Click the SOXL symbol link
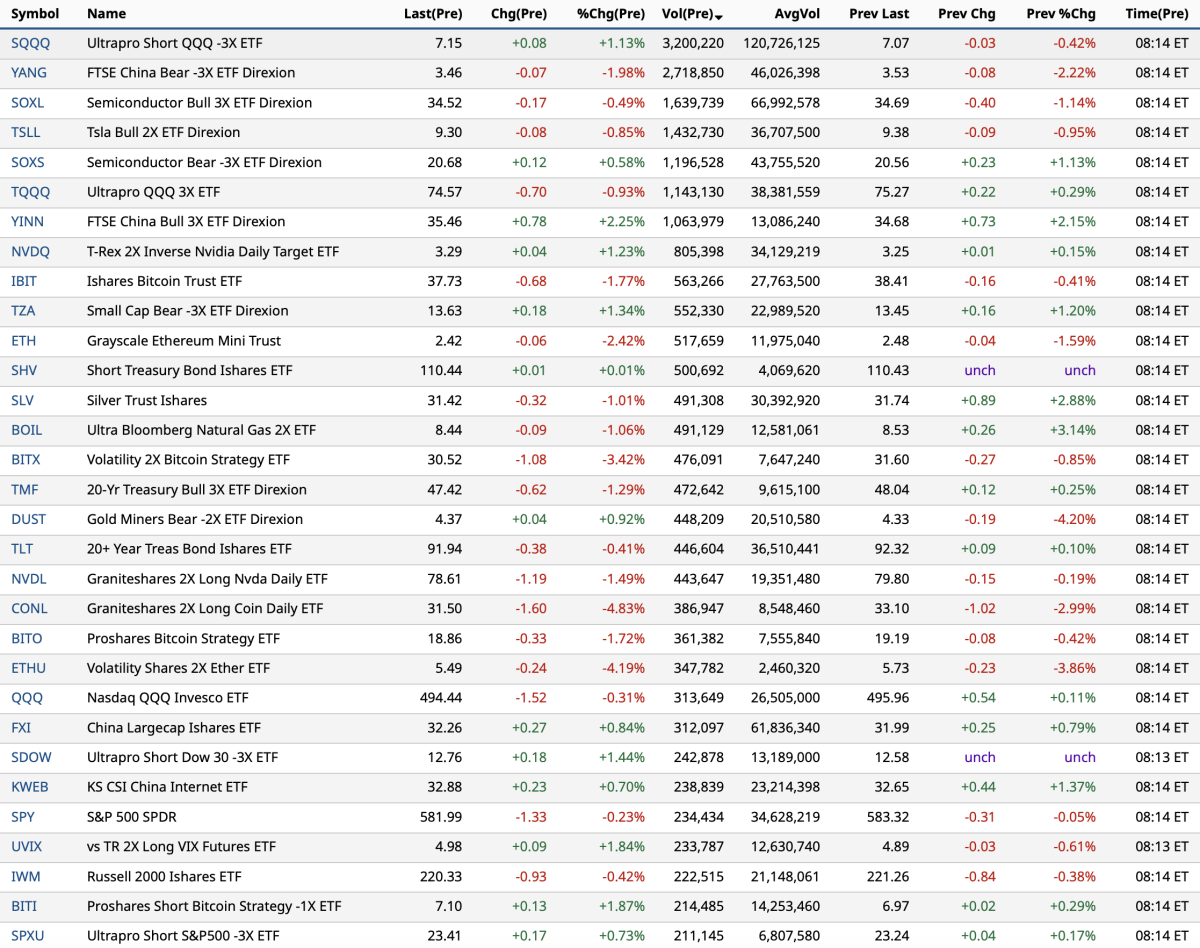Screen dimensions: 1200x948 (28, 103)
